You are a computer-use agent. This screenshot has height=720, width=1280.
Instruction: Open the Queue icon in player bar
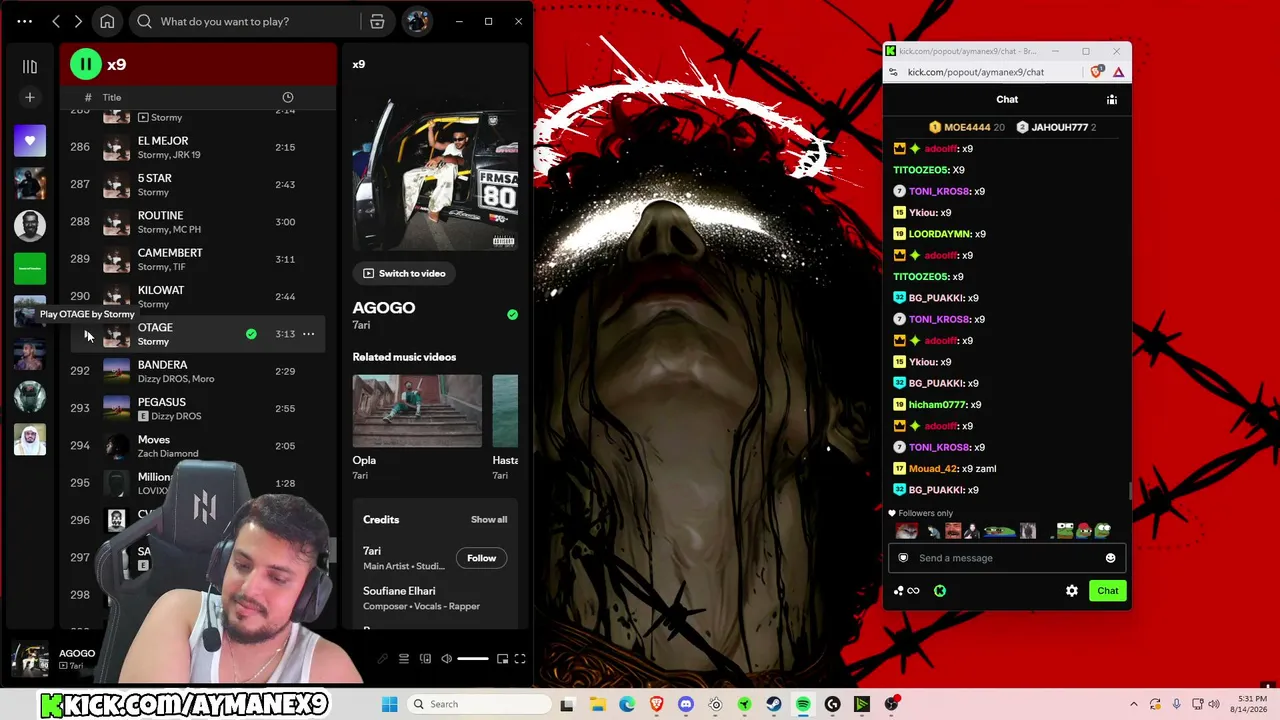coord(404,659)
